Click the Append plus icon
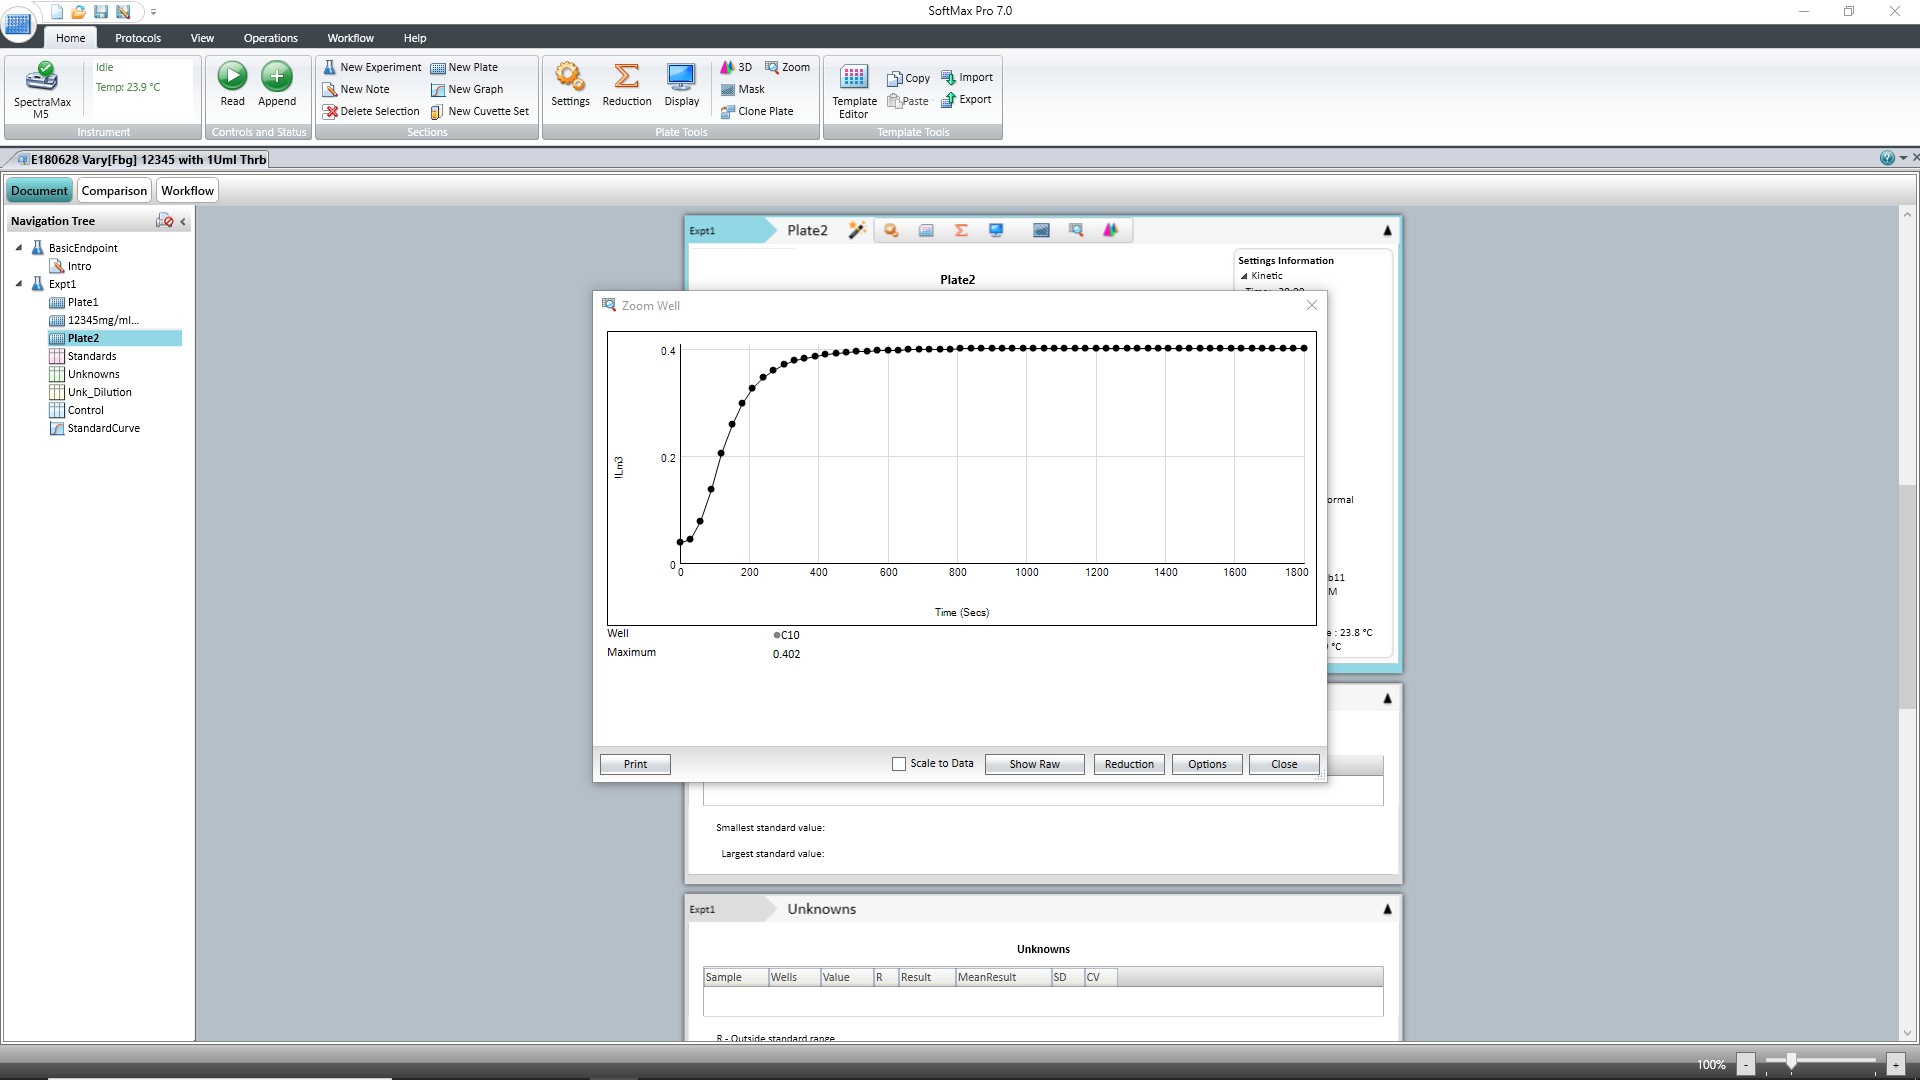 tap(277, 77)
